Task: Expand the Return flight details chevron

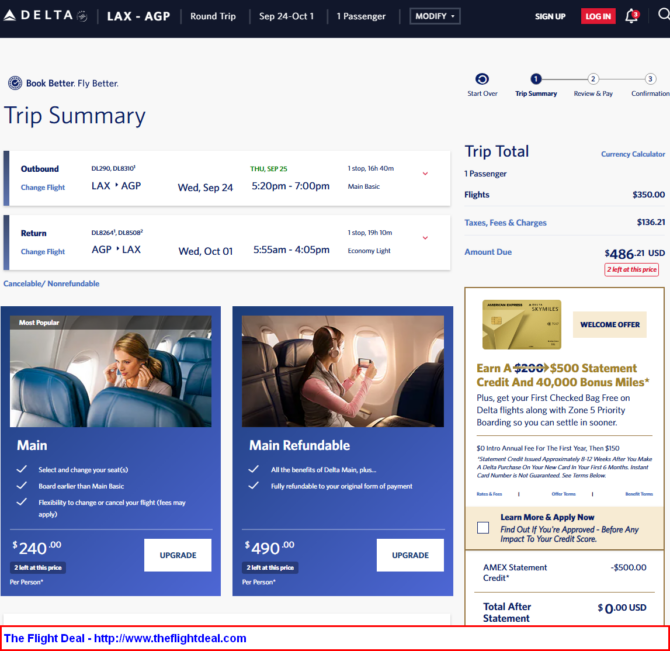Action: 425,238
